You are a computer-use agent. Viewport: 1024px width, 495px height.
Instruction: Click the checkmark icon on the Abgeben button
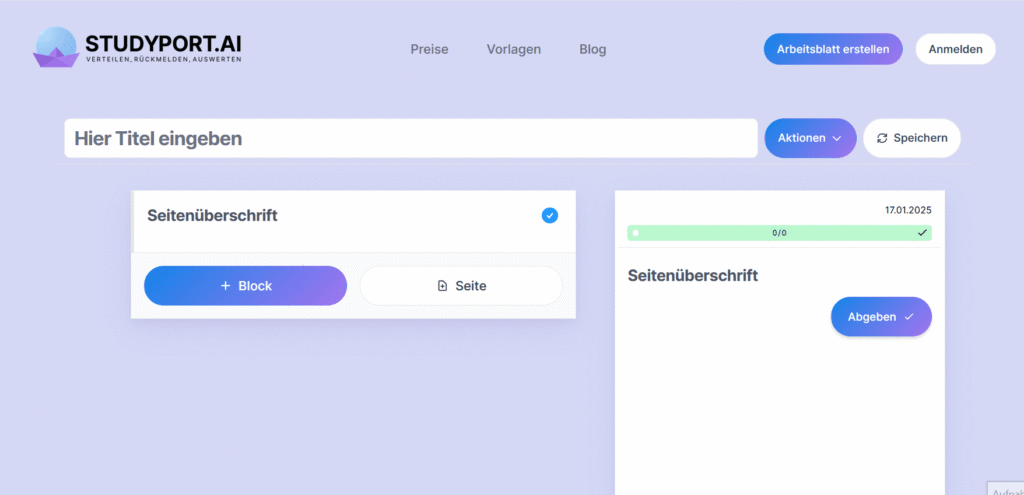click(909, 317)
